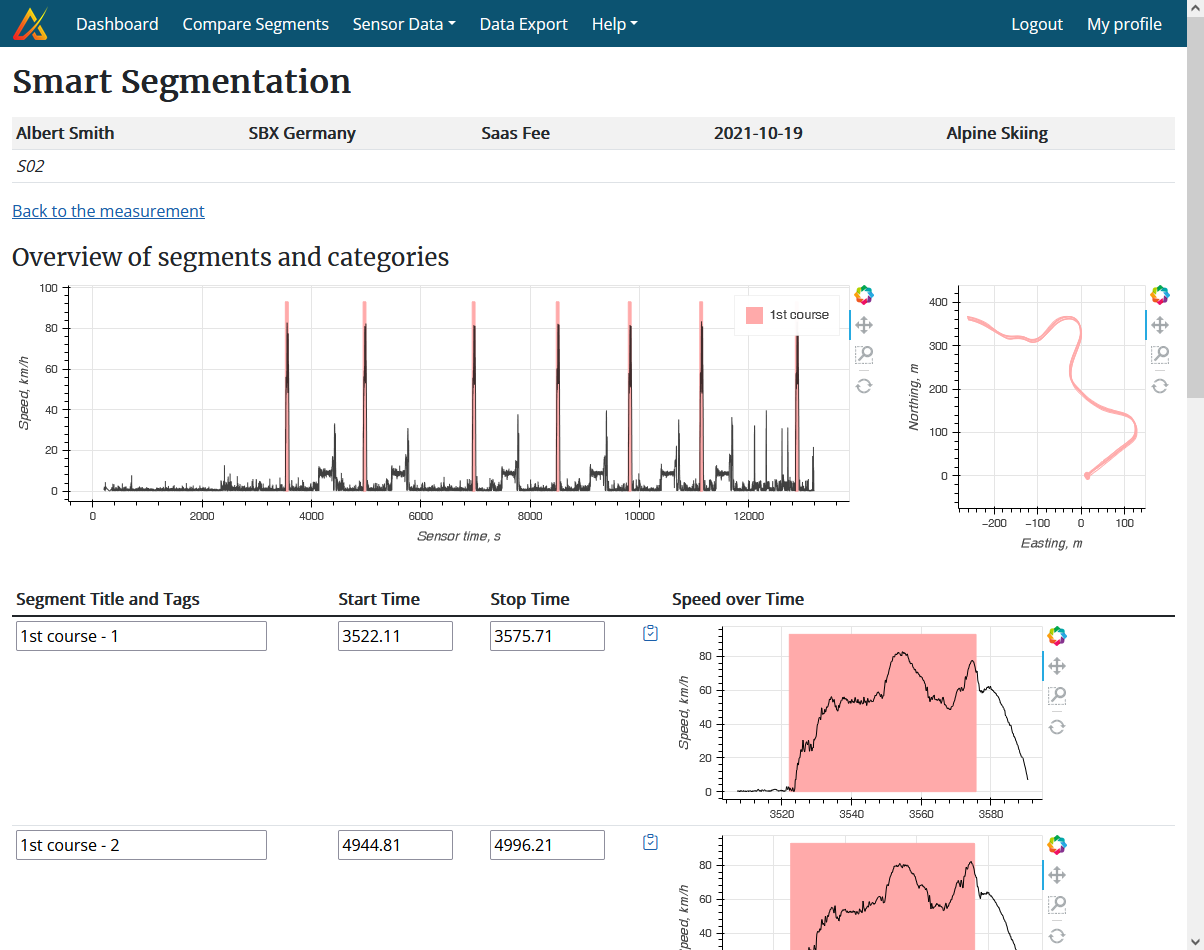This screenshot has height=950, width=1204.
Task: Select box zoom on the overview speed chart
Action: point(863,354)
